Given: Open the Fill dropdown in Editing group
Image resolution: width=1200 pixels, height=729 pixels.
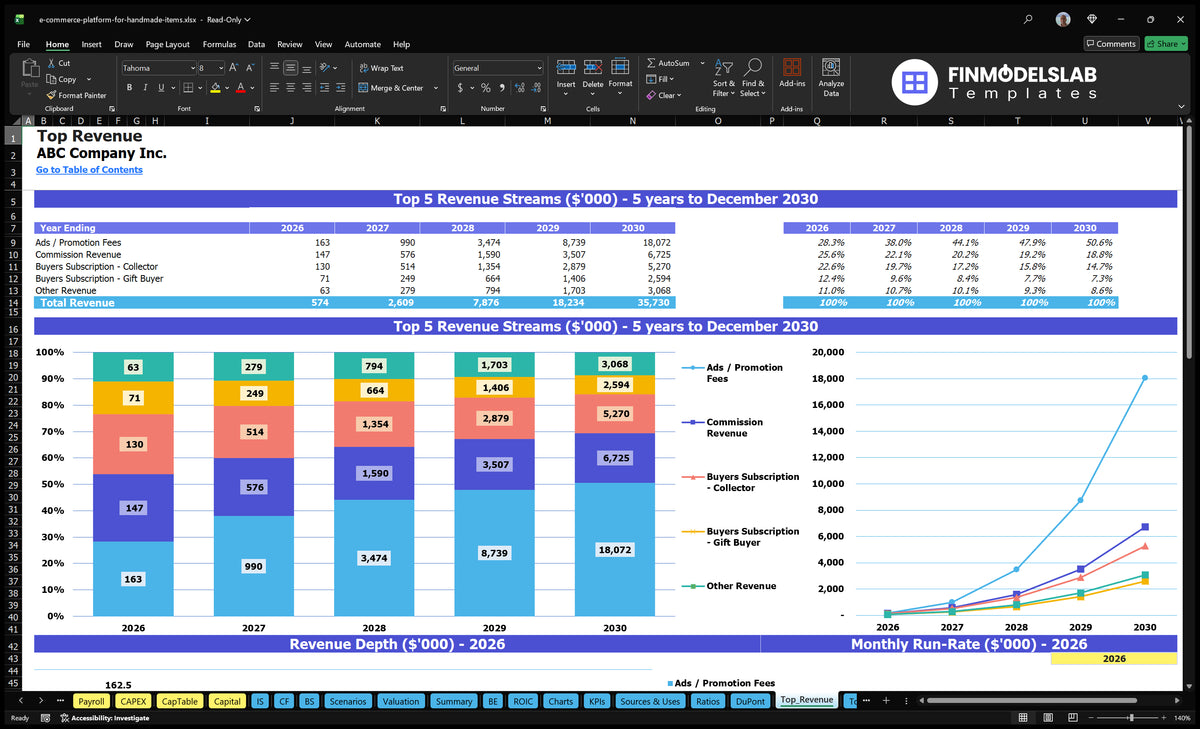Looking at the screenshot, I should coord(661,79).
